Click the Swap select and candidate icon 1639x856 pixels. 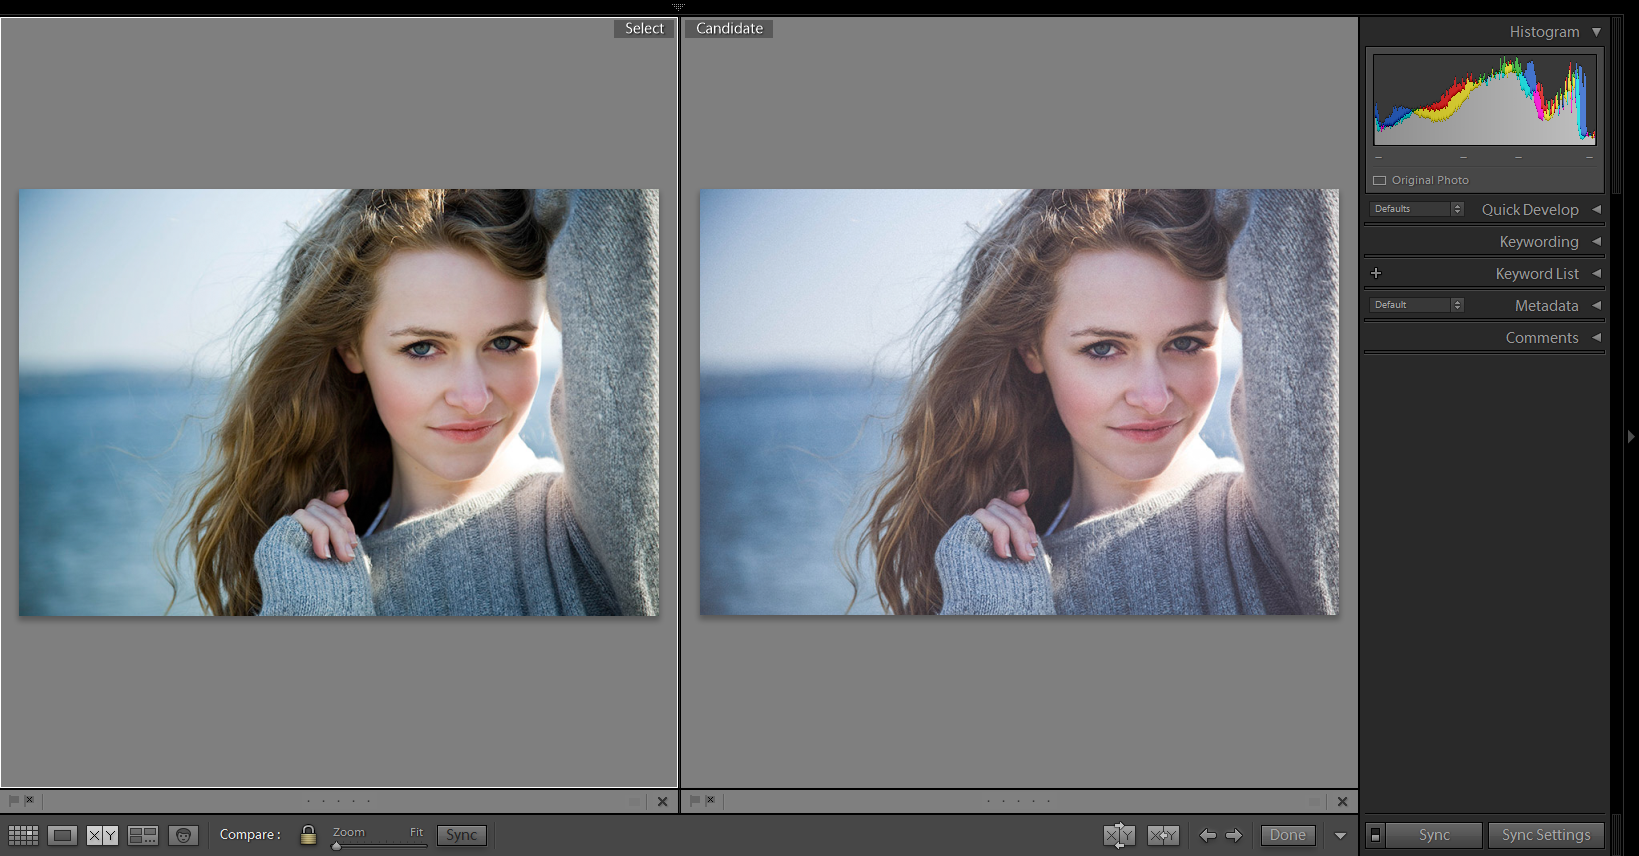coord(1119,835)
